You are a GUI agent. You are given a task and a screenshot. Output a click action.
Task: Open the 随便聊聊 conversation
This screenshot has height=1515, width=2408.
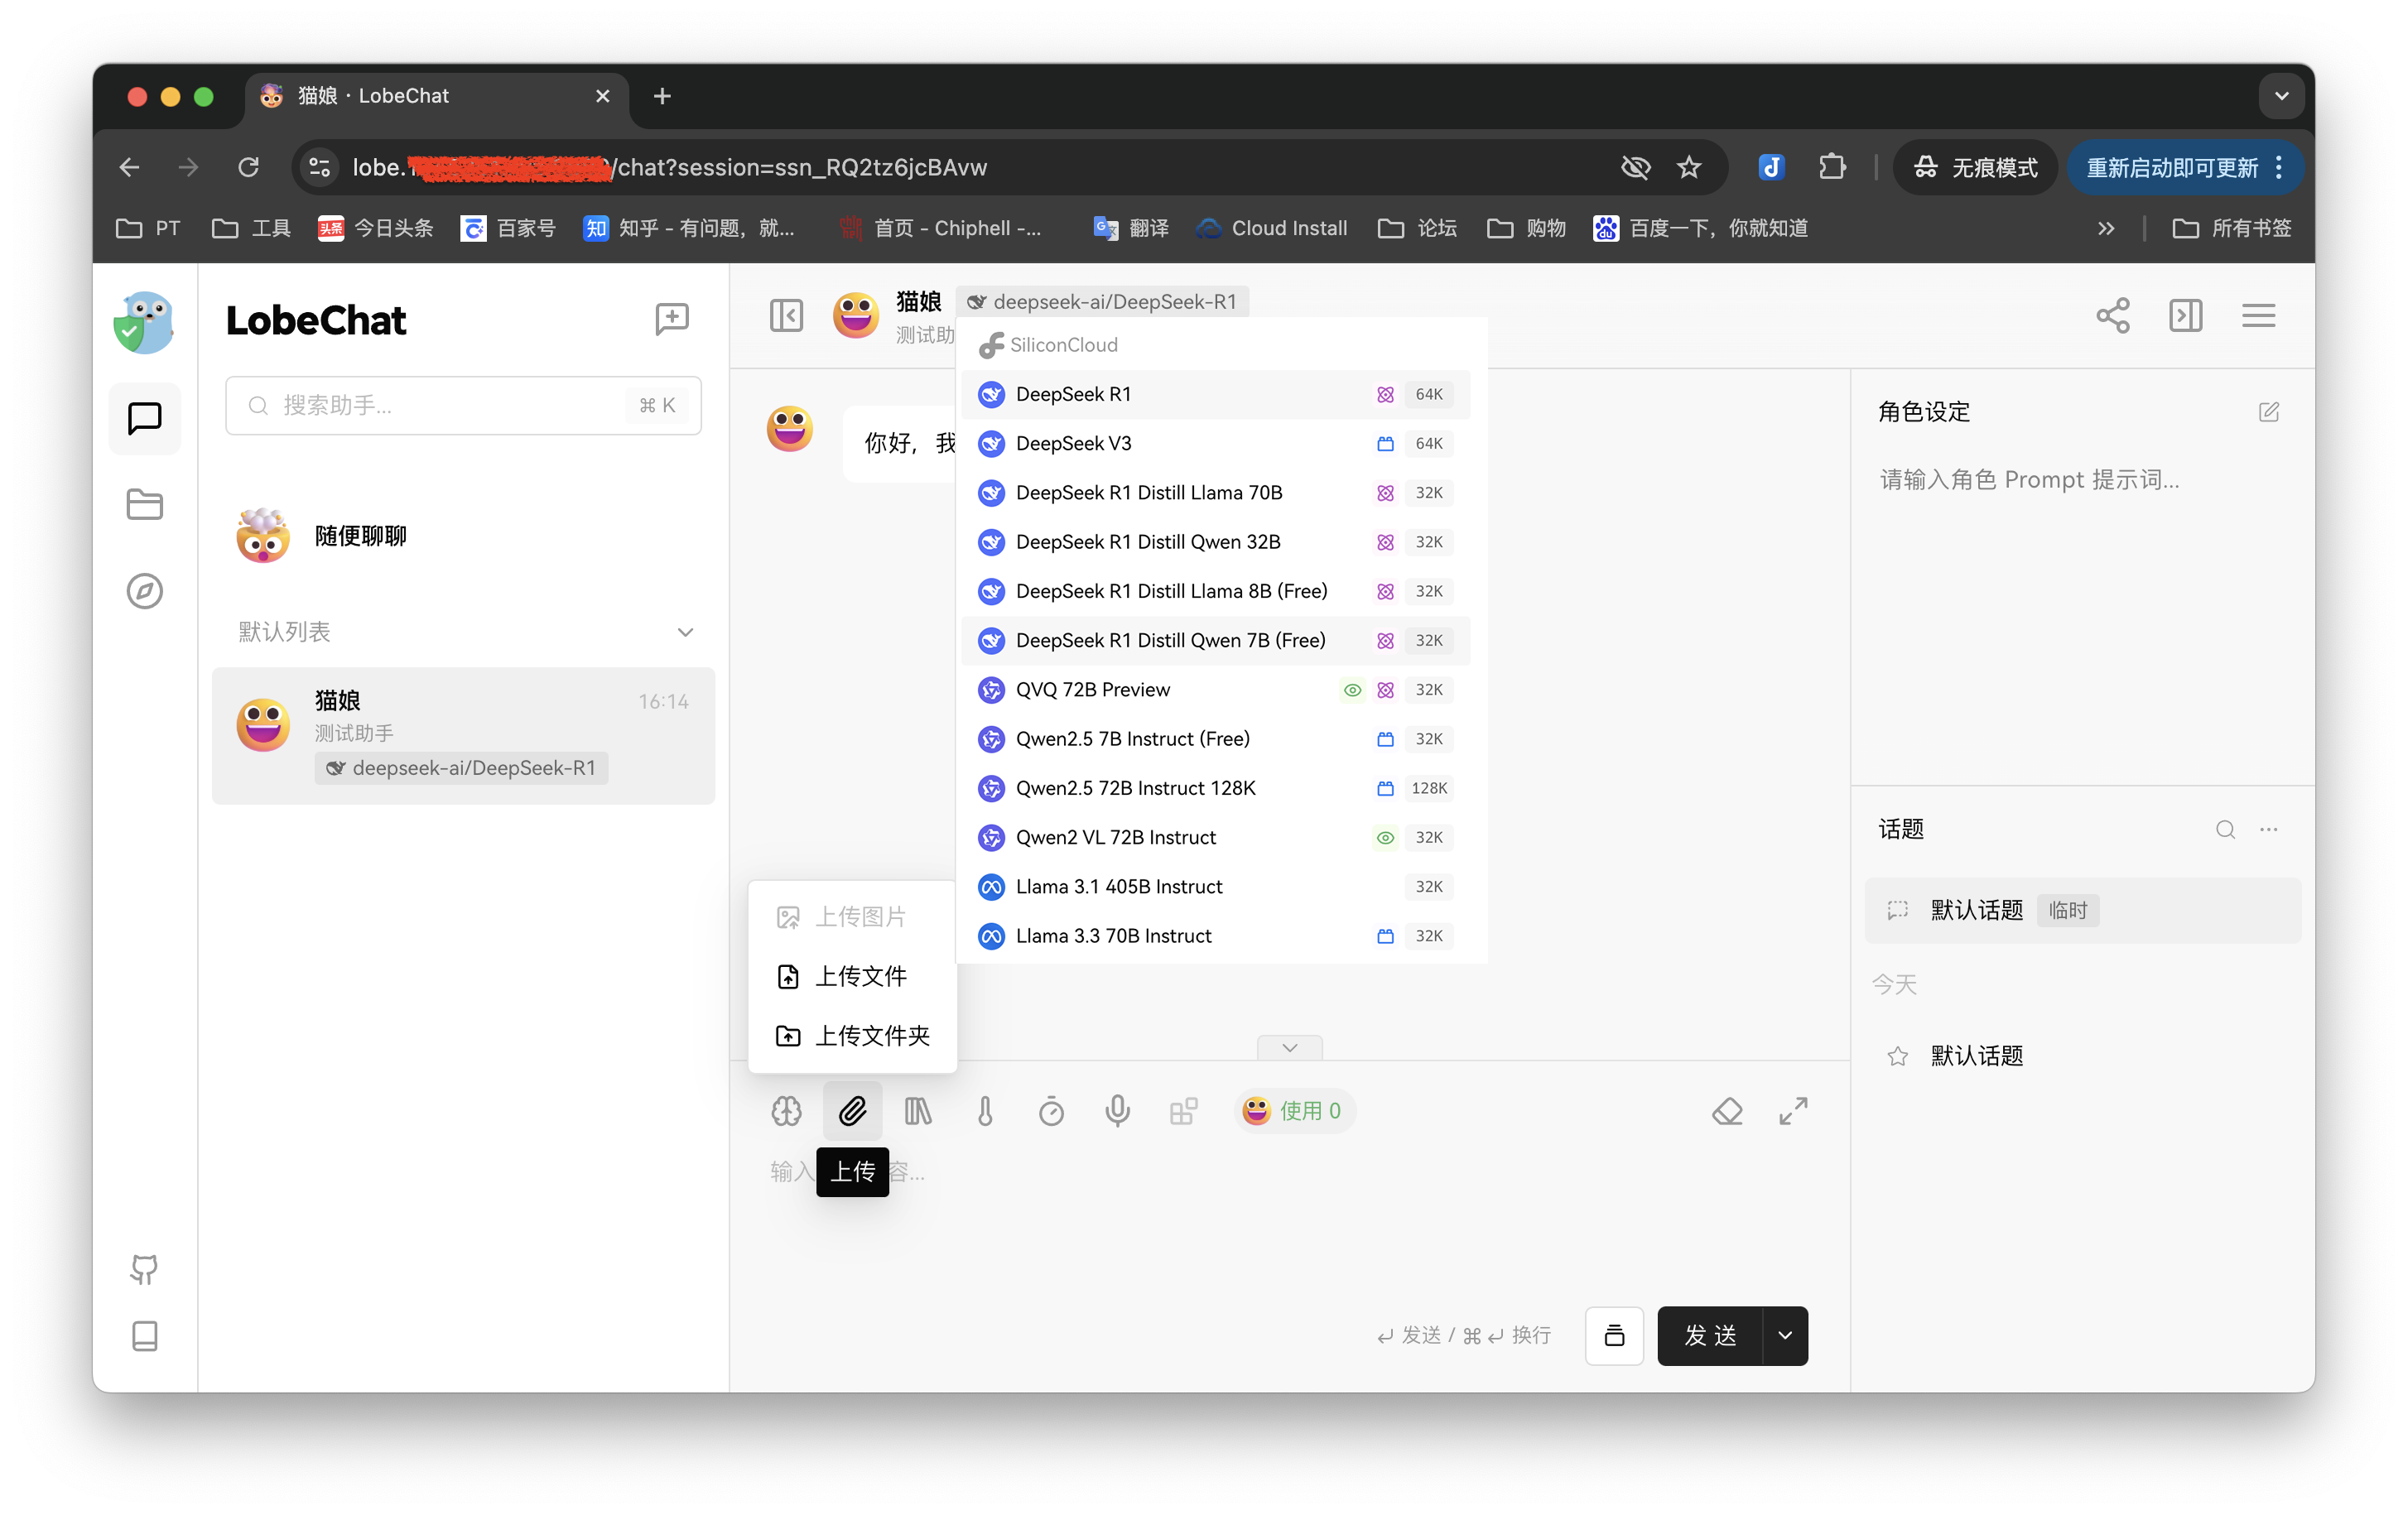tap(463, 536)
